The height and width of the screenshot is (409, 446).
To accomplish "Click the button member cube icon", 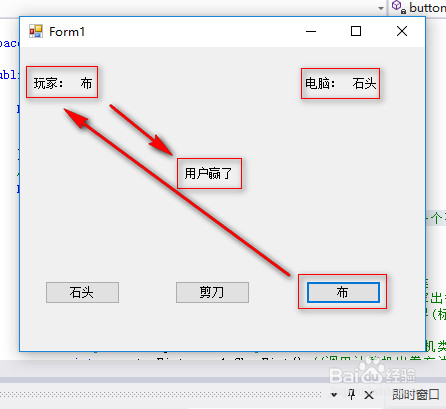I will point(398,7).
